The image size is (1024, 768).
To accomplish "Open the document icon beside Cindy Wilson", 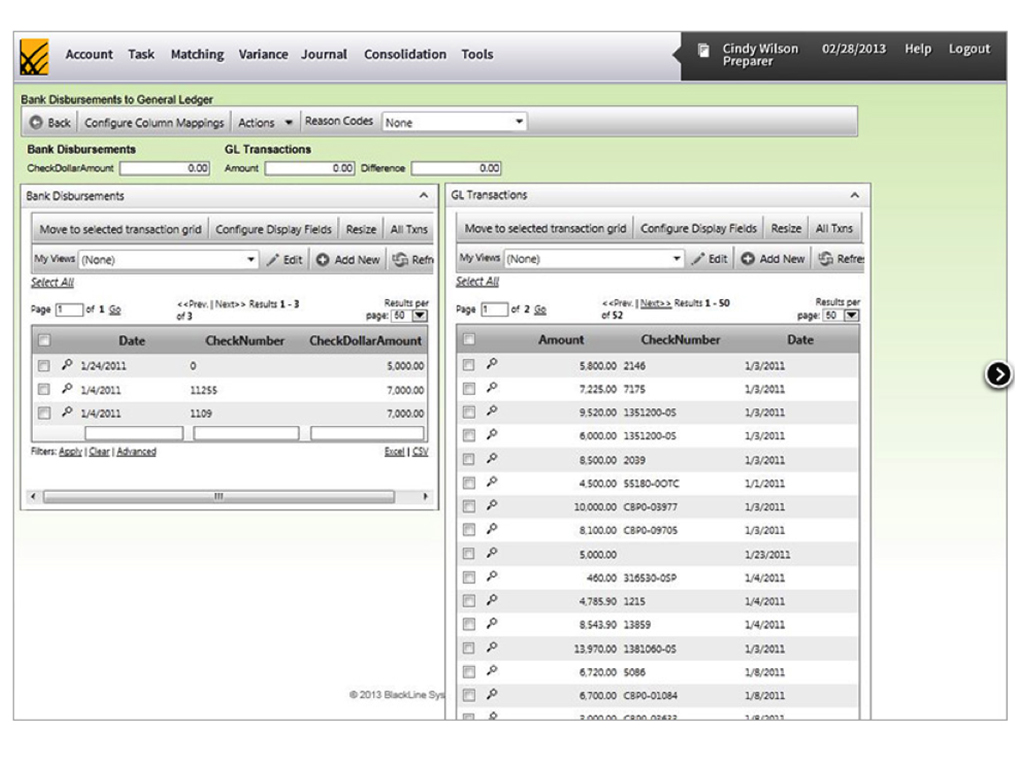I will (x=703, y=50).
